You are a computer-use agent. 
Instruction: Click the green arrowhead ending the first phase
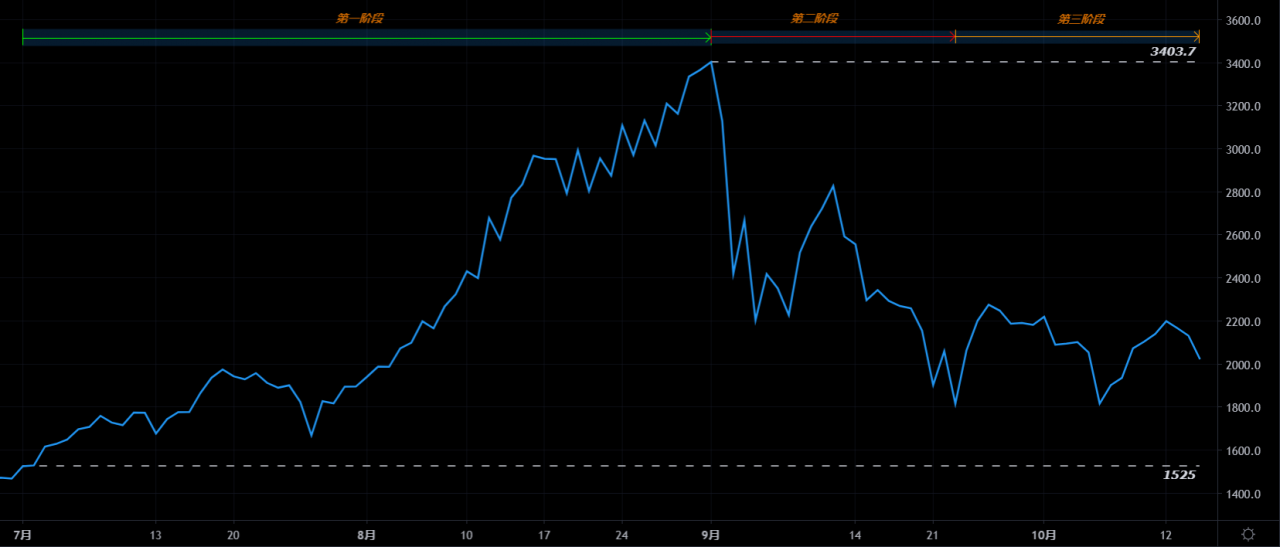coord(708,38)
